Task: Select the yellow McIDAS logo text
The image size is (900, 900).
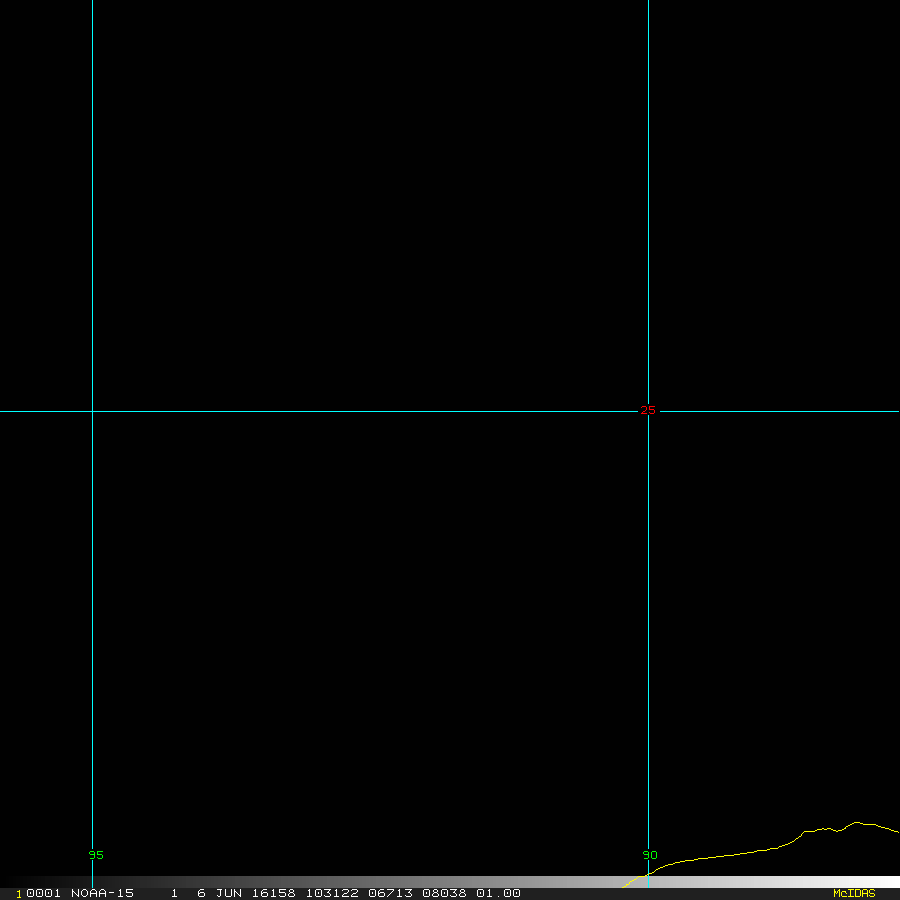Action: pyautogui.click(x=854, y=894)
